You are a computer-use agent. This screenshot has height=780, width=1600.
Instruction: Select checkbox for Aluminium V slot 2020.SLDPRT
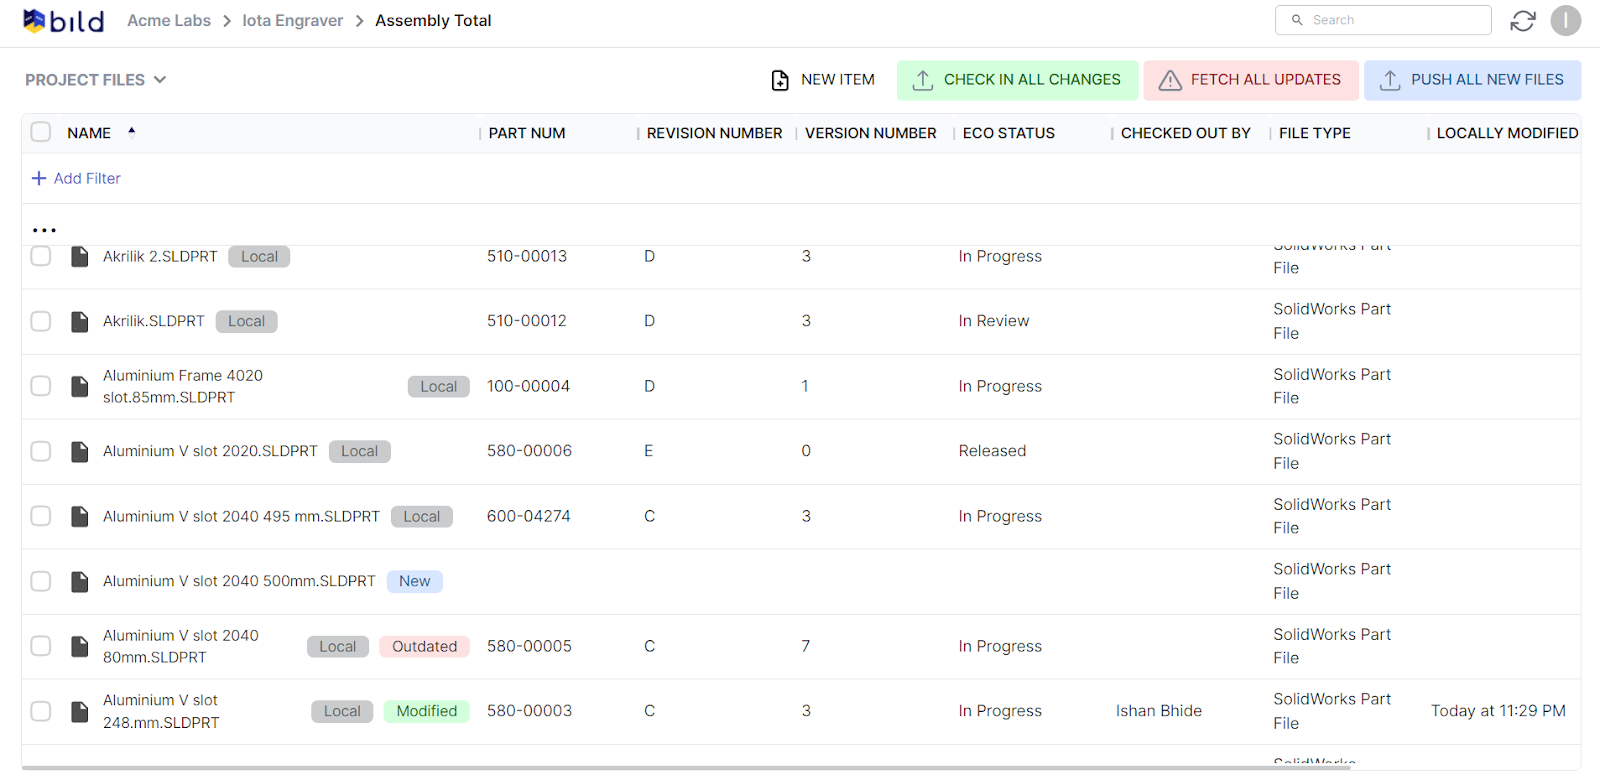[x=41, y=451]
